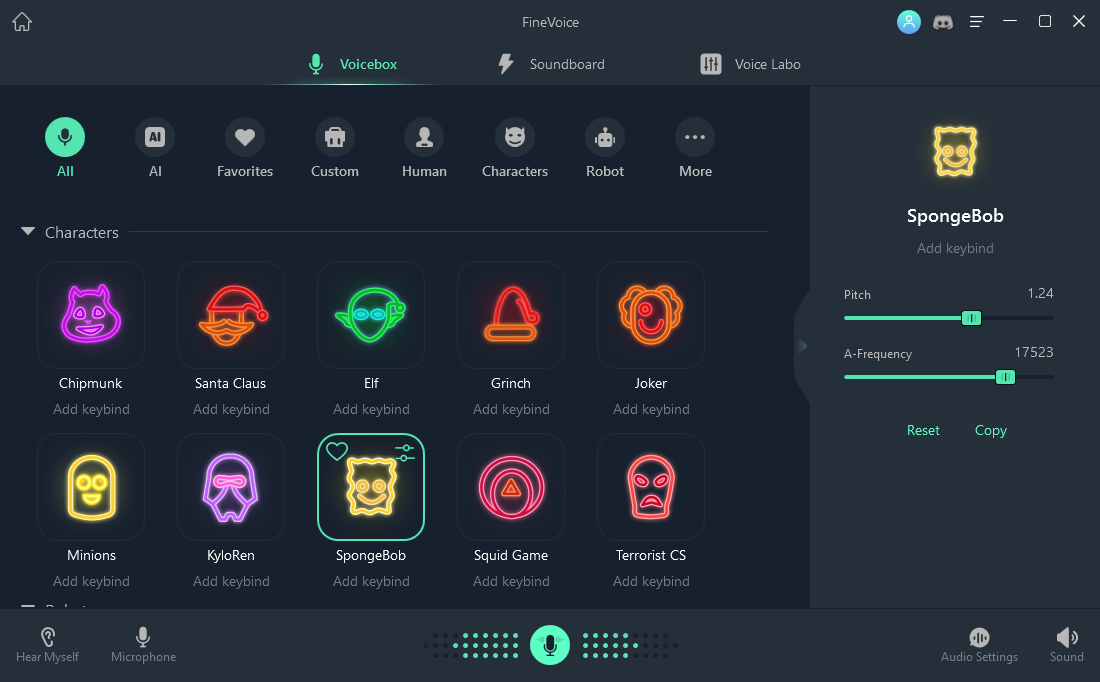Add keybind for Terrorist CS
The height and width of the screenshot is (682, 1100).
(x=651, y=581)
